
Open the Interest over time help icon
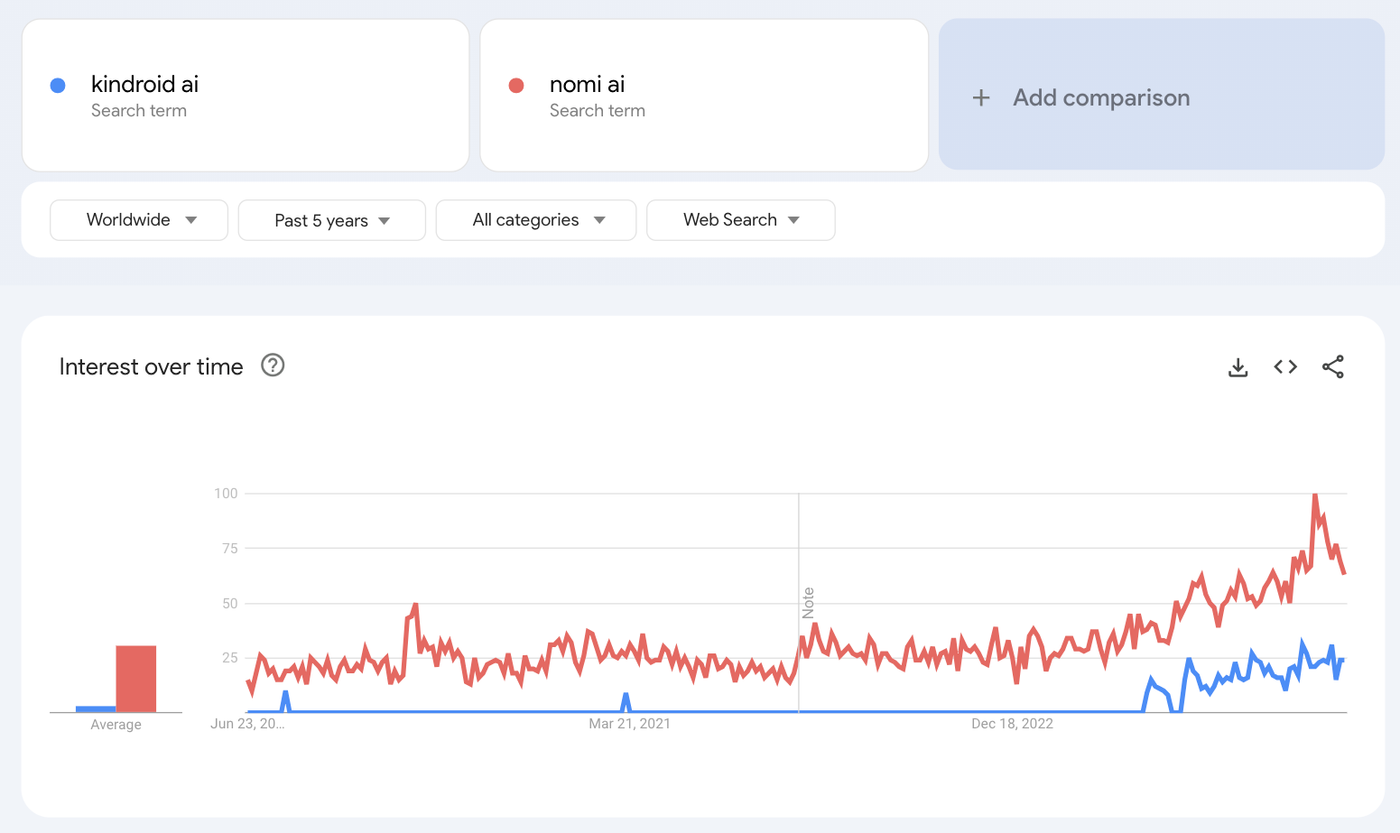coord(272,365)
